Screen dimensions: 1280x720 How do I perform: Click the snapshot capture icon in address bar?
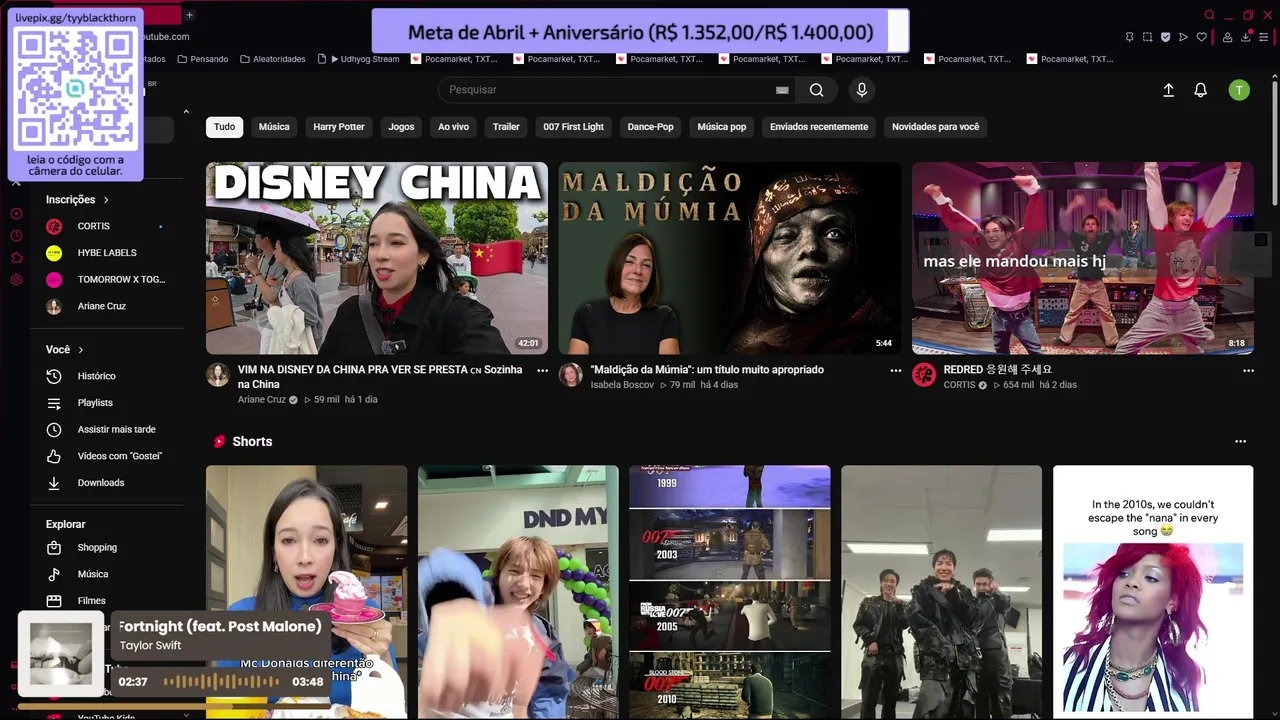[1147, 37]
